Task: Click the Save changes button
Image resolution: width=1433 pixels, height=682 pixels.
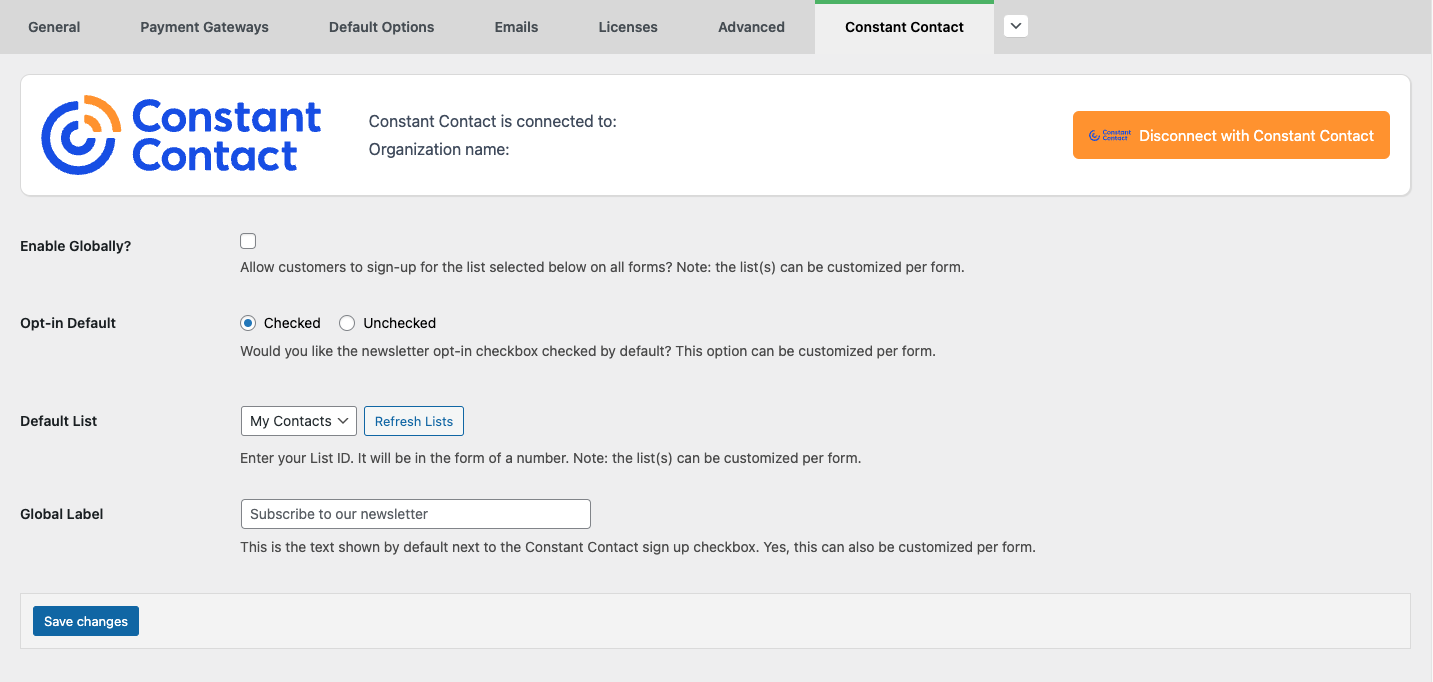Action: click(85, 620)
